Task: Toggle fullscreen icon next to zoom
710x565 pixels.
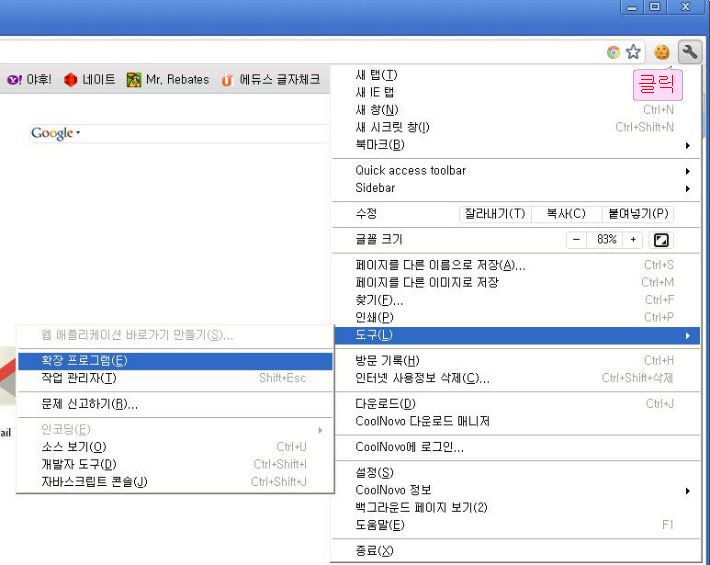Action: 661,240
